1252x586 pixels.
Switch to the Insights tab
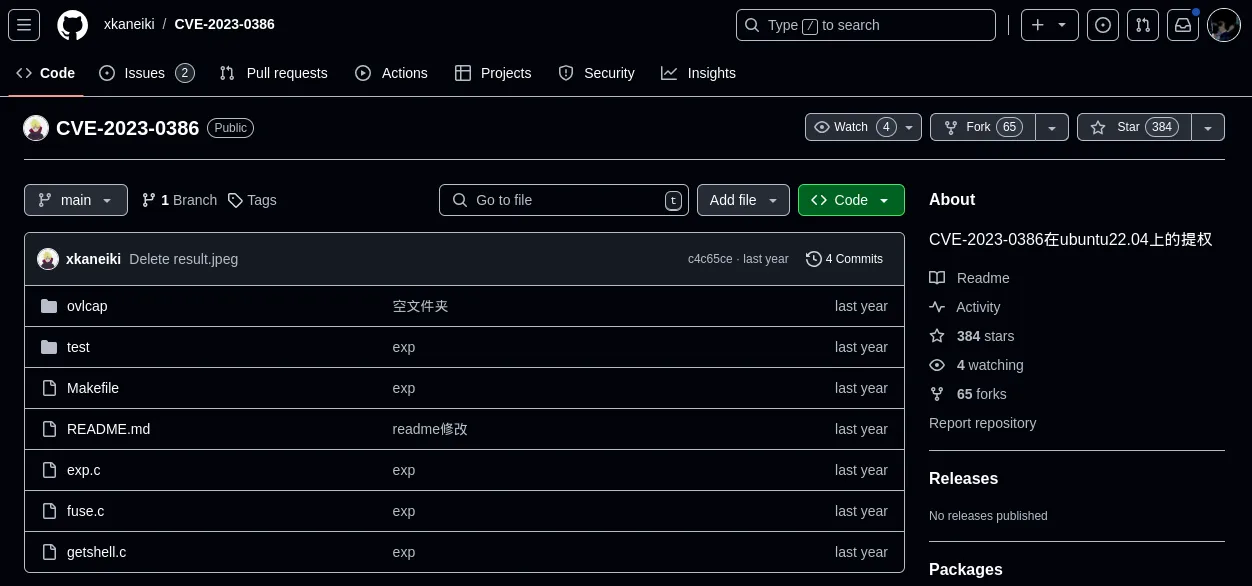coord(698,73)
